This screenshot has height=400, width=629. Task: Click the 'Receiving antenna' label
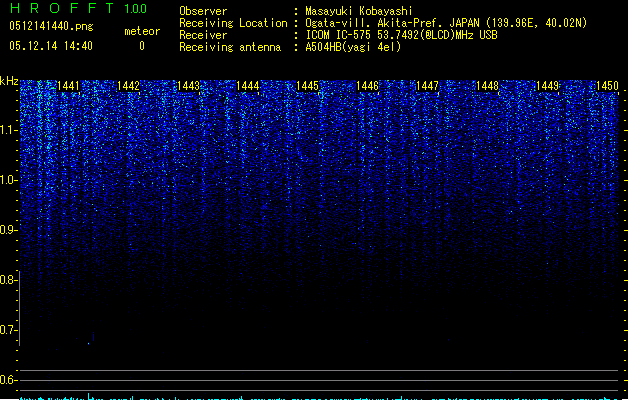[230, 47]
